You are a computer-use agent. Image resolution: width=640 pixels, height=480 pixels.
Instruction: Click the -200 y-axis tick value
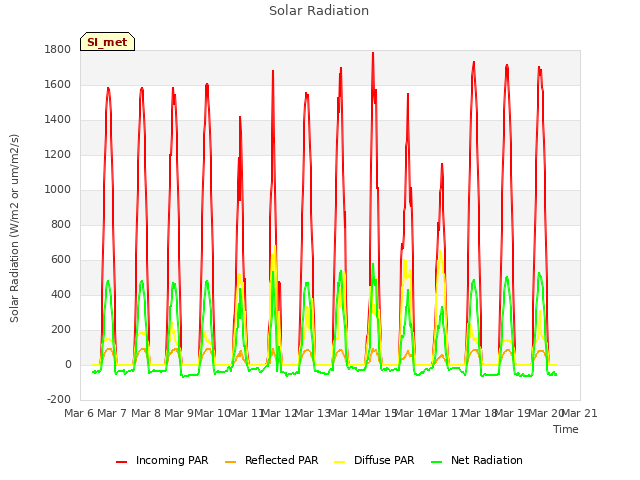59,400
